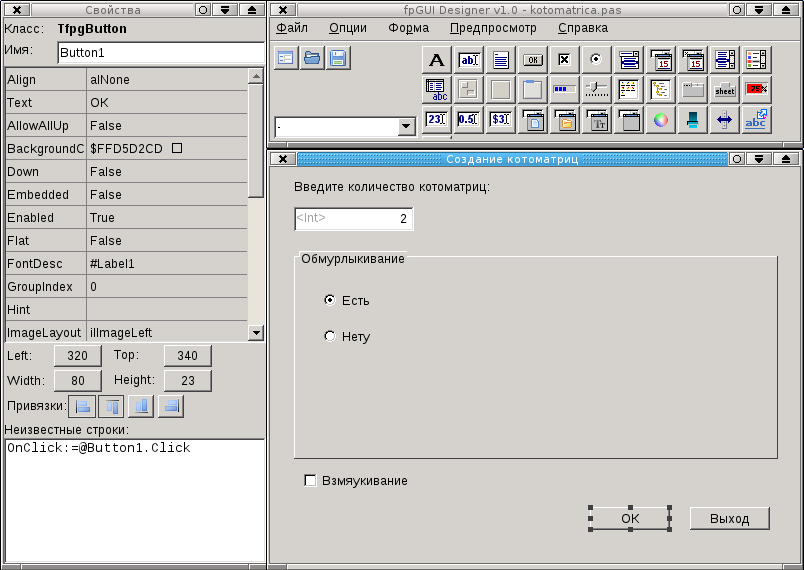Viewport: 804px width, 570px height.
Task: Open the 'Файл' menu
Action: (x=291, y=28)
